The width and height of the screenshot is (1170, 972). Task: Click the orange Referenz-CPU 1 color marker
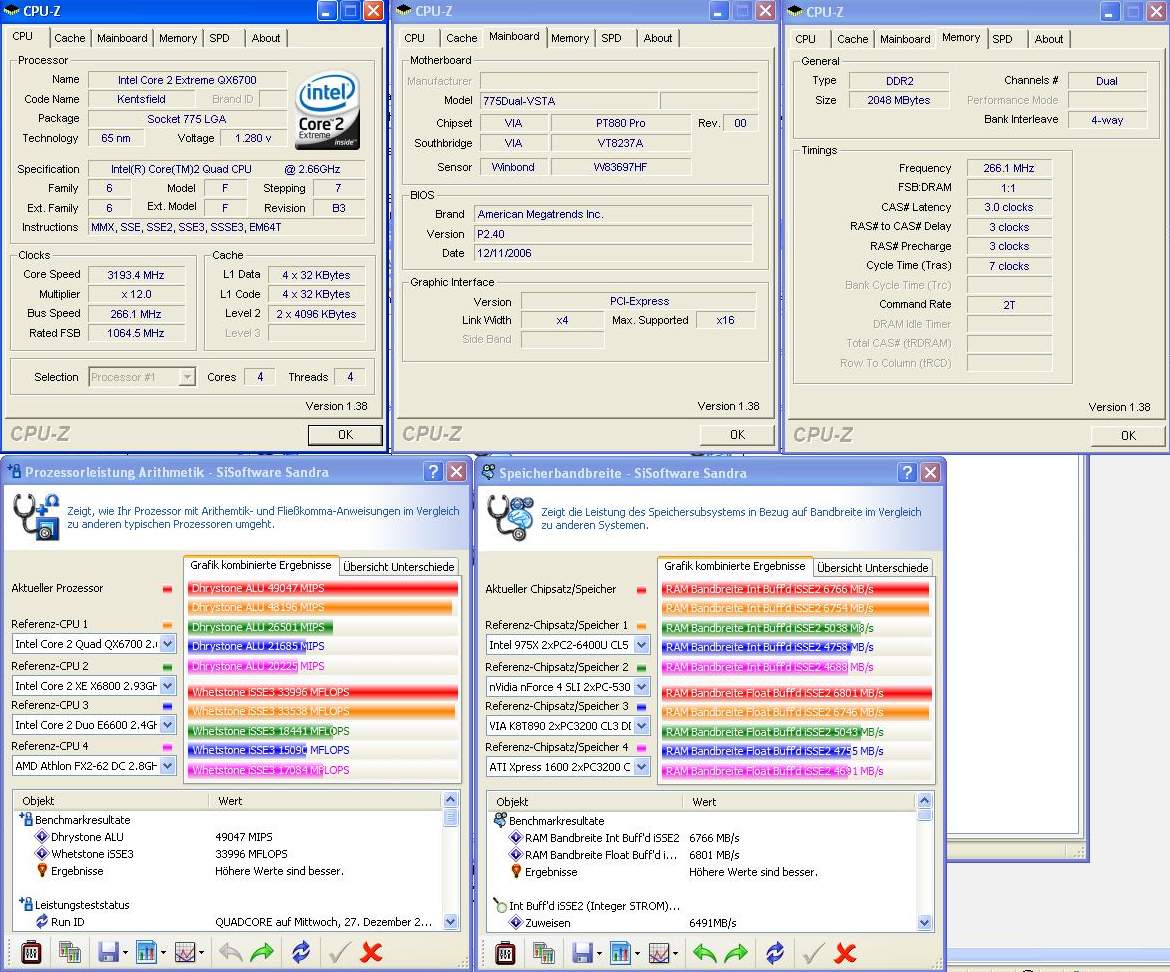(167, 624)
